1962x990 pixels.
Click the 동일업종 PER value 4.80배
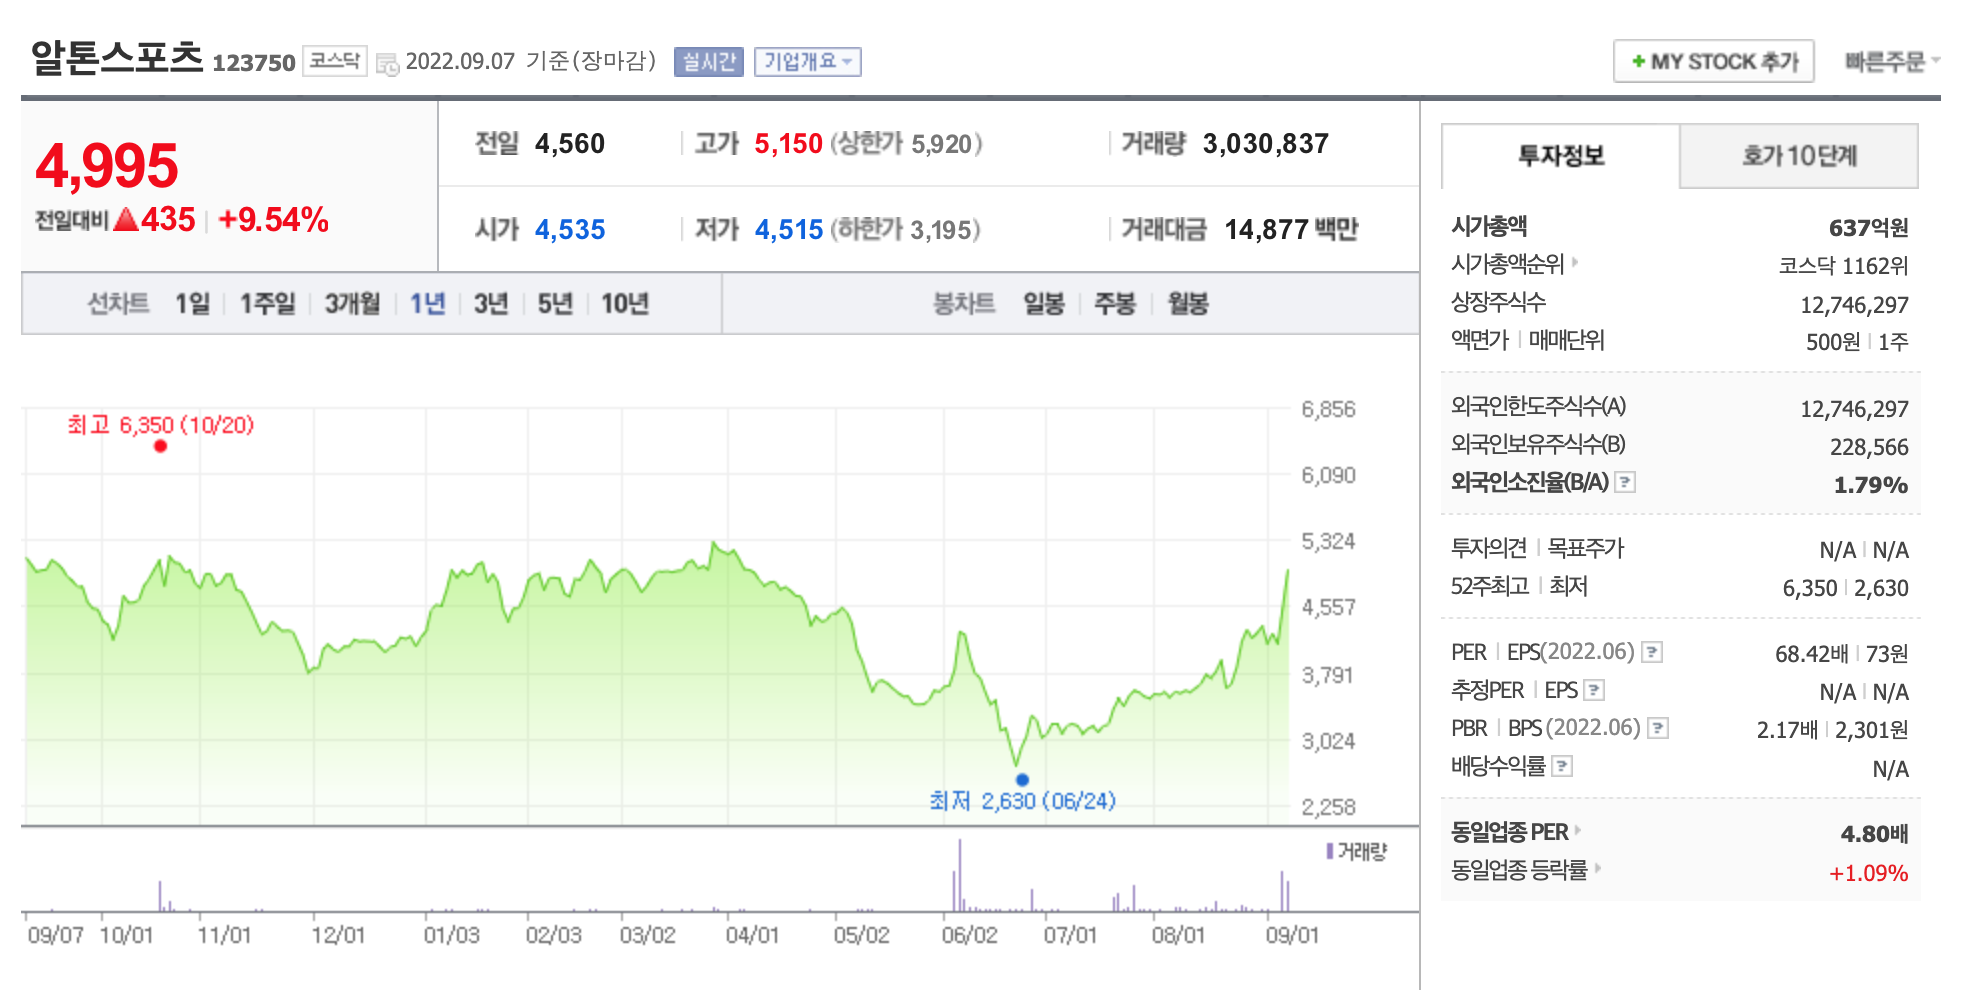[1874, 834]
